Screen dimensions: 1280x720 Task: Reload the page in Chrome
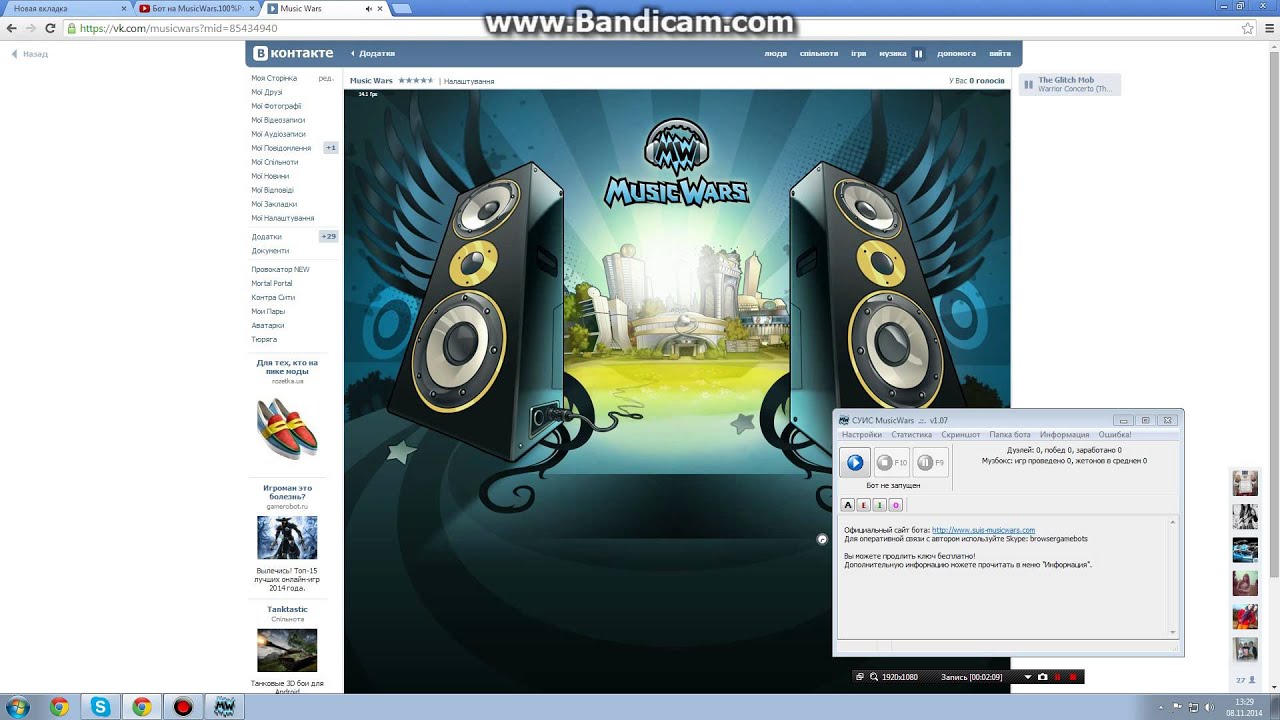[50, 28]
